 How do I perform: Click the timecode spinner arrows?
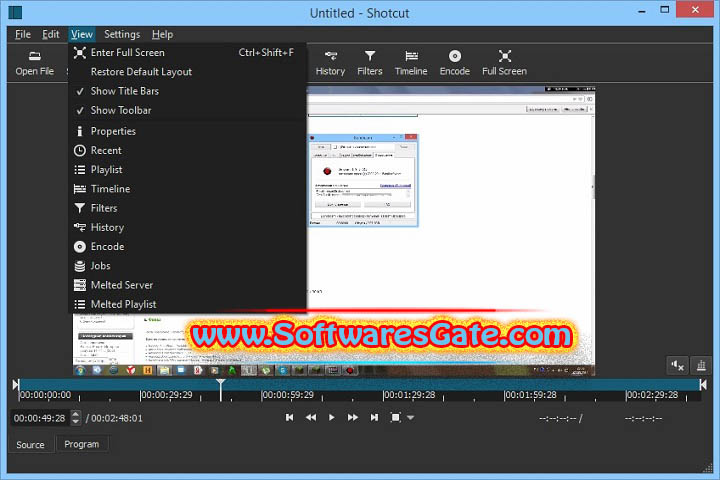coord(76,418)
